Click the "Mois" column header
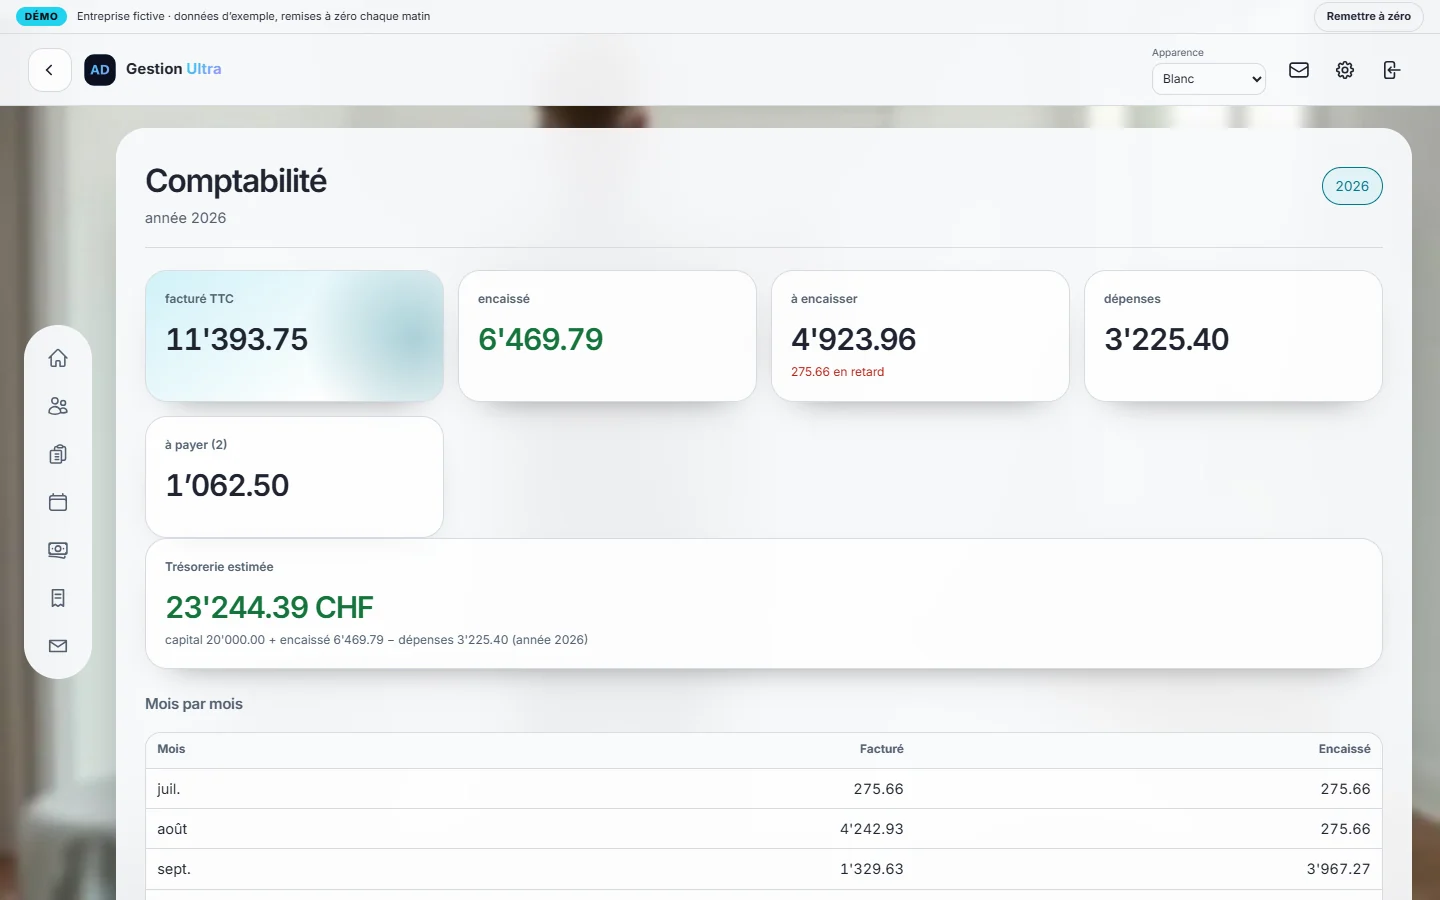This screenshot has height=900, width=1440. (x=171, y=749)
